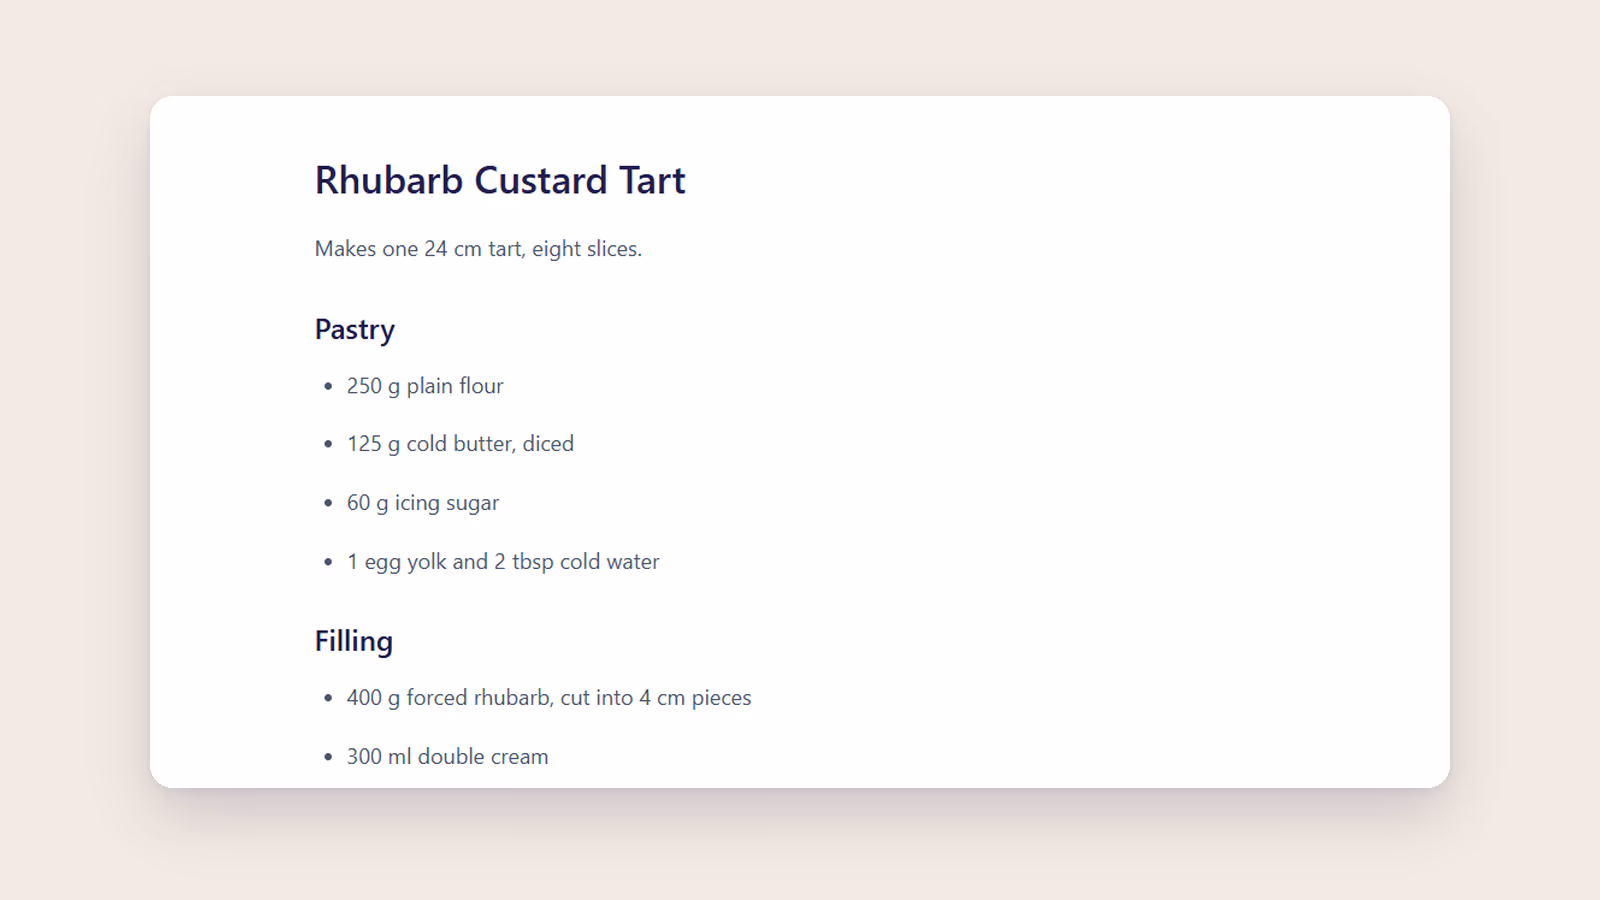The height and width of the screenshot is (900, 1600).
Task: Click the words 4 cm pieces
Action: point(695,698)
